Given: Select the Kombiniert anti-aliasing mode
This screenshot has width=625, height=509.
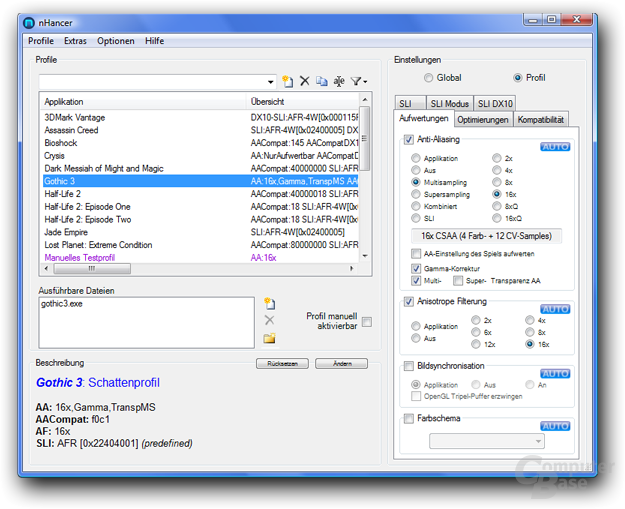Looking at the screenshot, I should click(416, 206).
